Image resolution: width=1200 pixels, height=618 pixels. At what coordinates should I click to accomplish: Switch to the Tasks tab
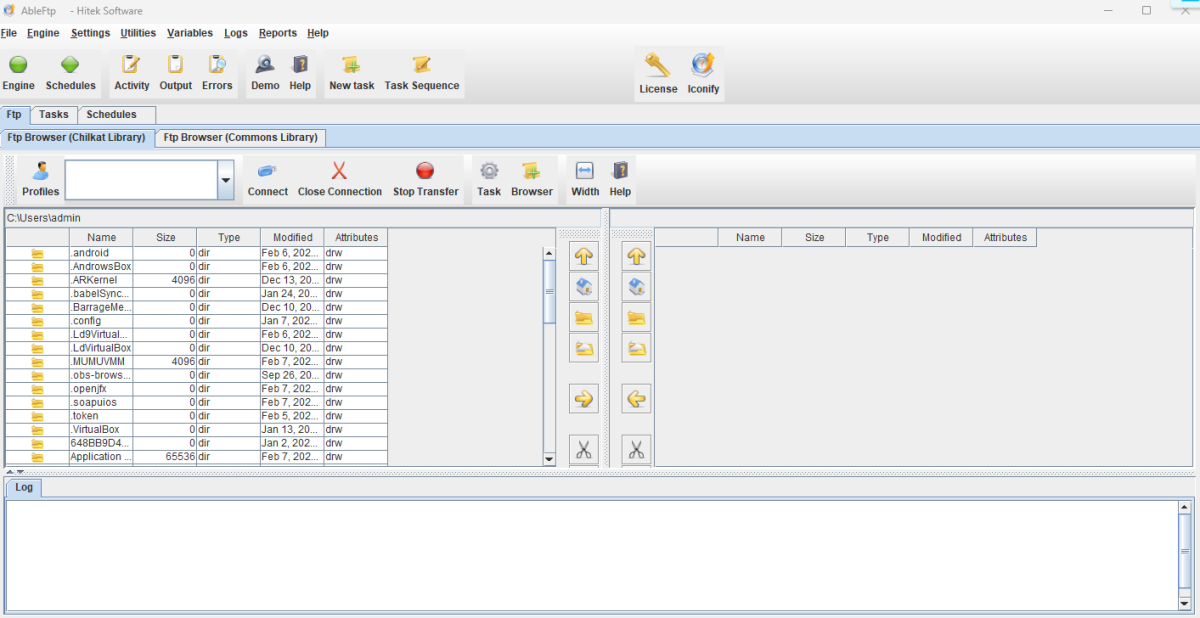click(x=54, y=115)
